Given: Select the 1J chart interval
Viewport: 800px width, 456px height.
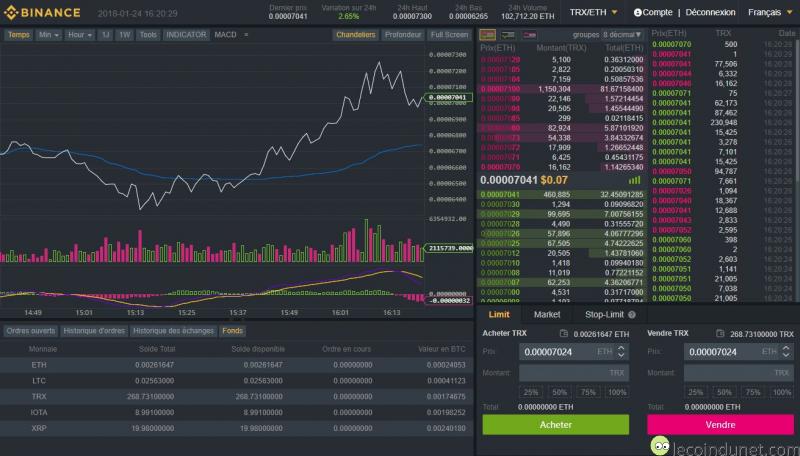Looking at the screenshot, I should pyautogui.click(x=105, y=35).
